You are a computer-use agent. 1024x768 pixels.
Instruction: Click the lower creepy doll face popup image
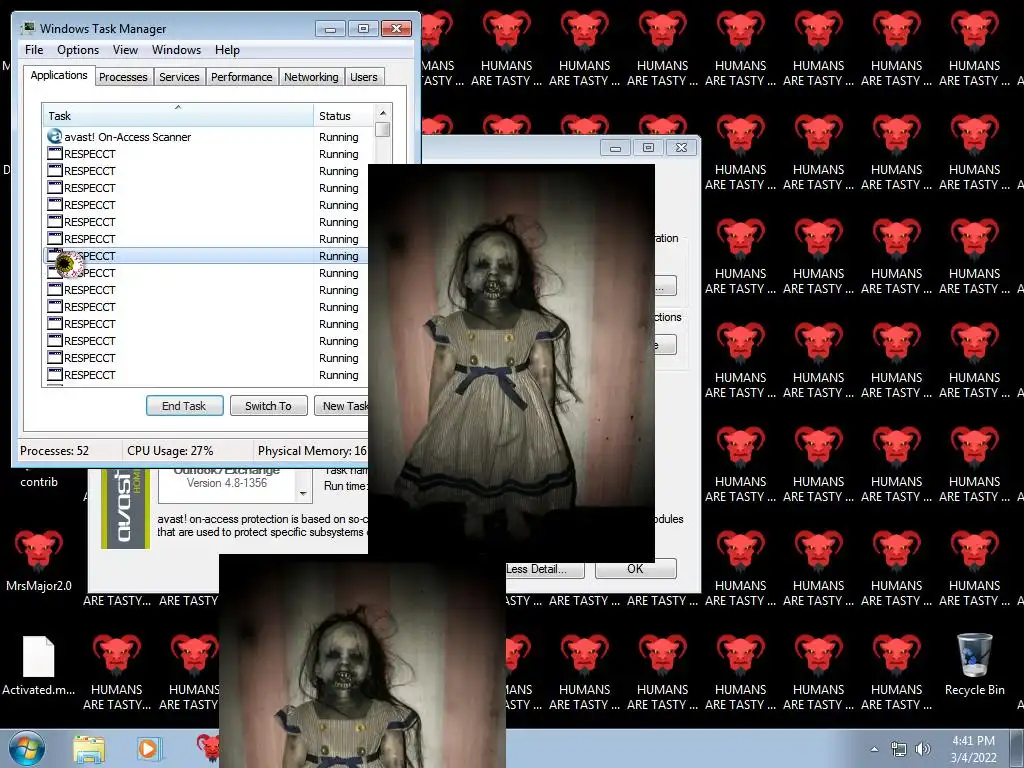point(362,661)
